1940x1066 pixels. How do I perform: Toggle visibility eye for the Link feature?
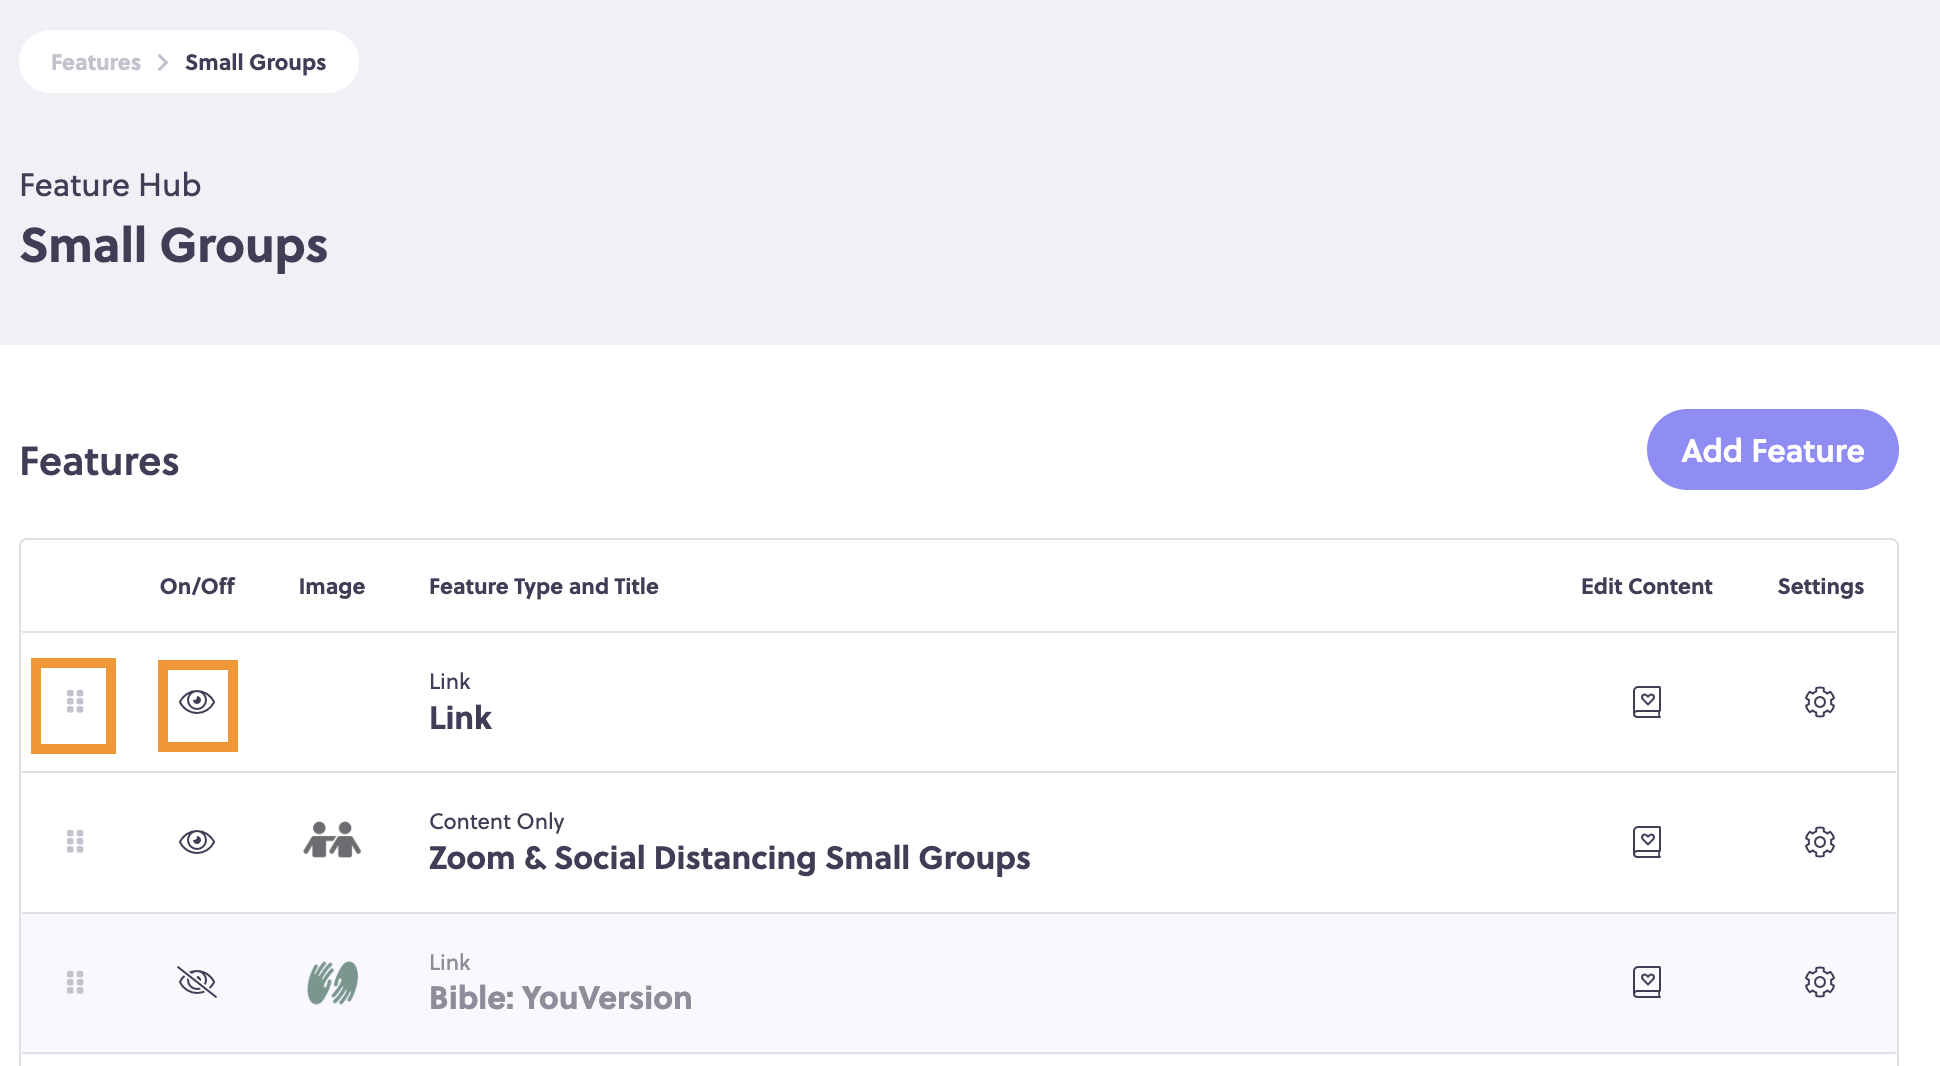[197, 702]
